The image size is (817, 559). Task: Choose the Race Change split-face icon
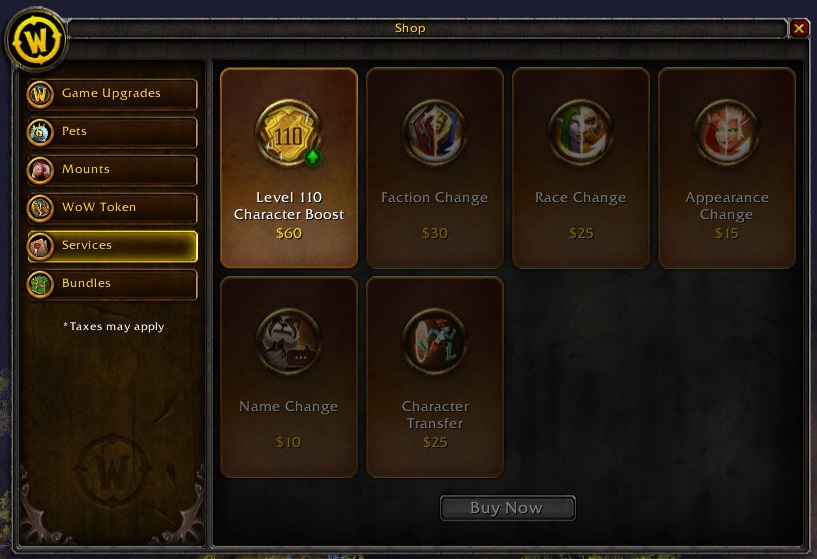tap(580, 133)
